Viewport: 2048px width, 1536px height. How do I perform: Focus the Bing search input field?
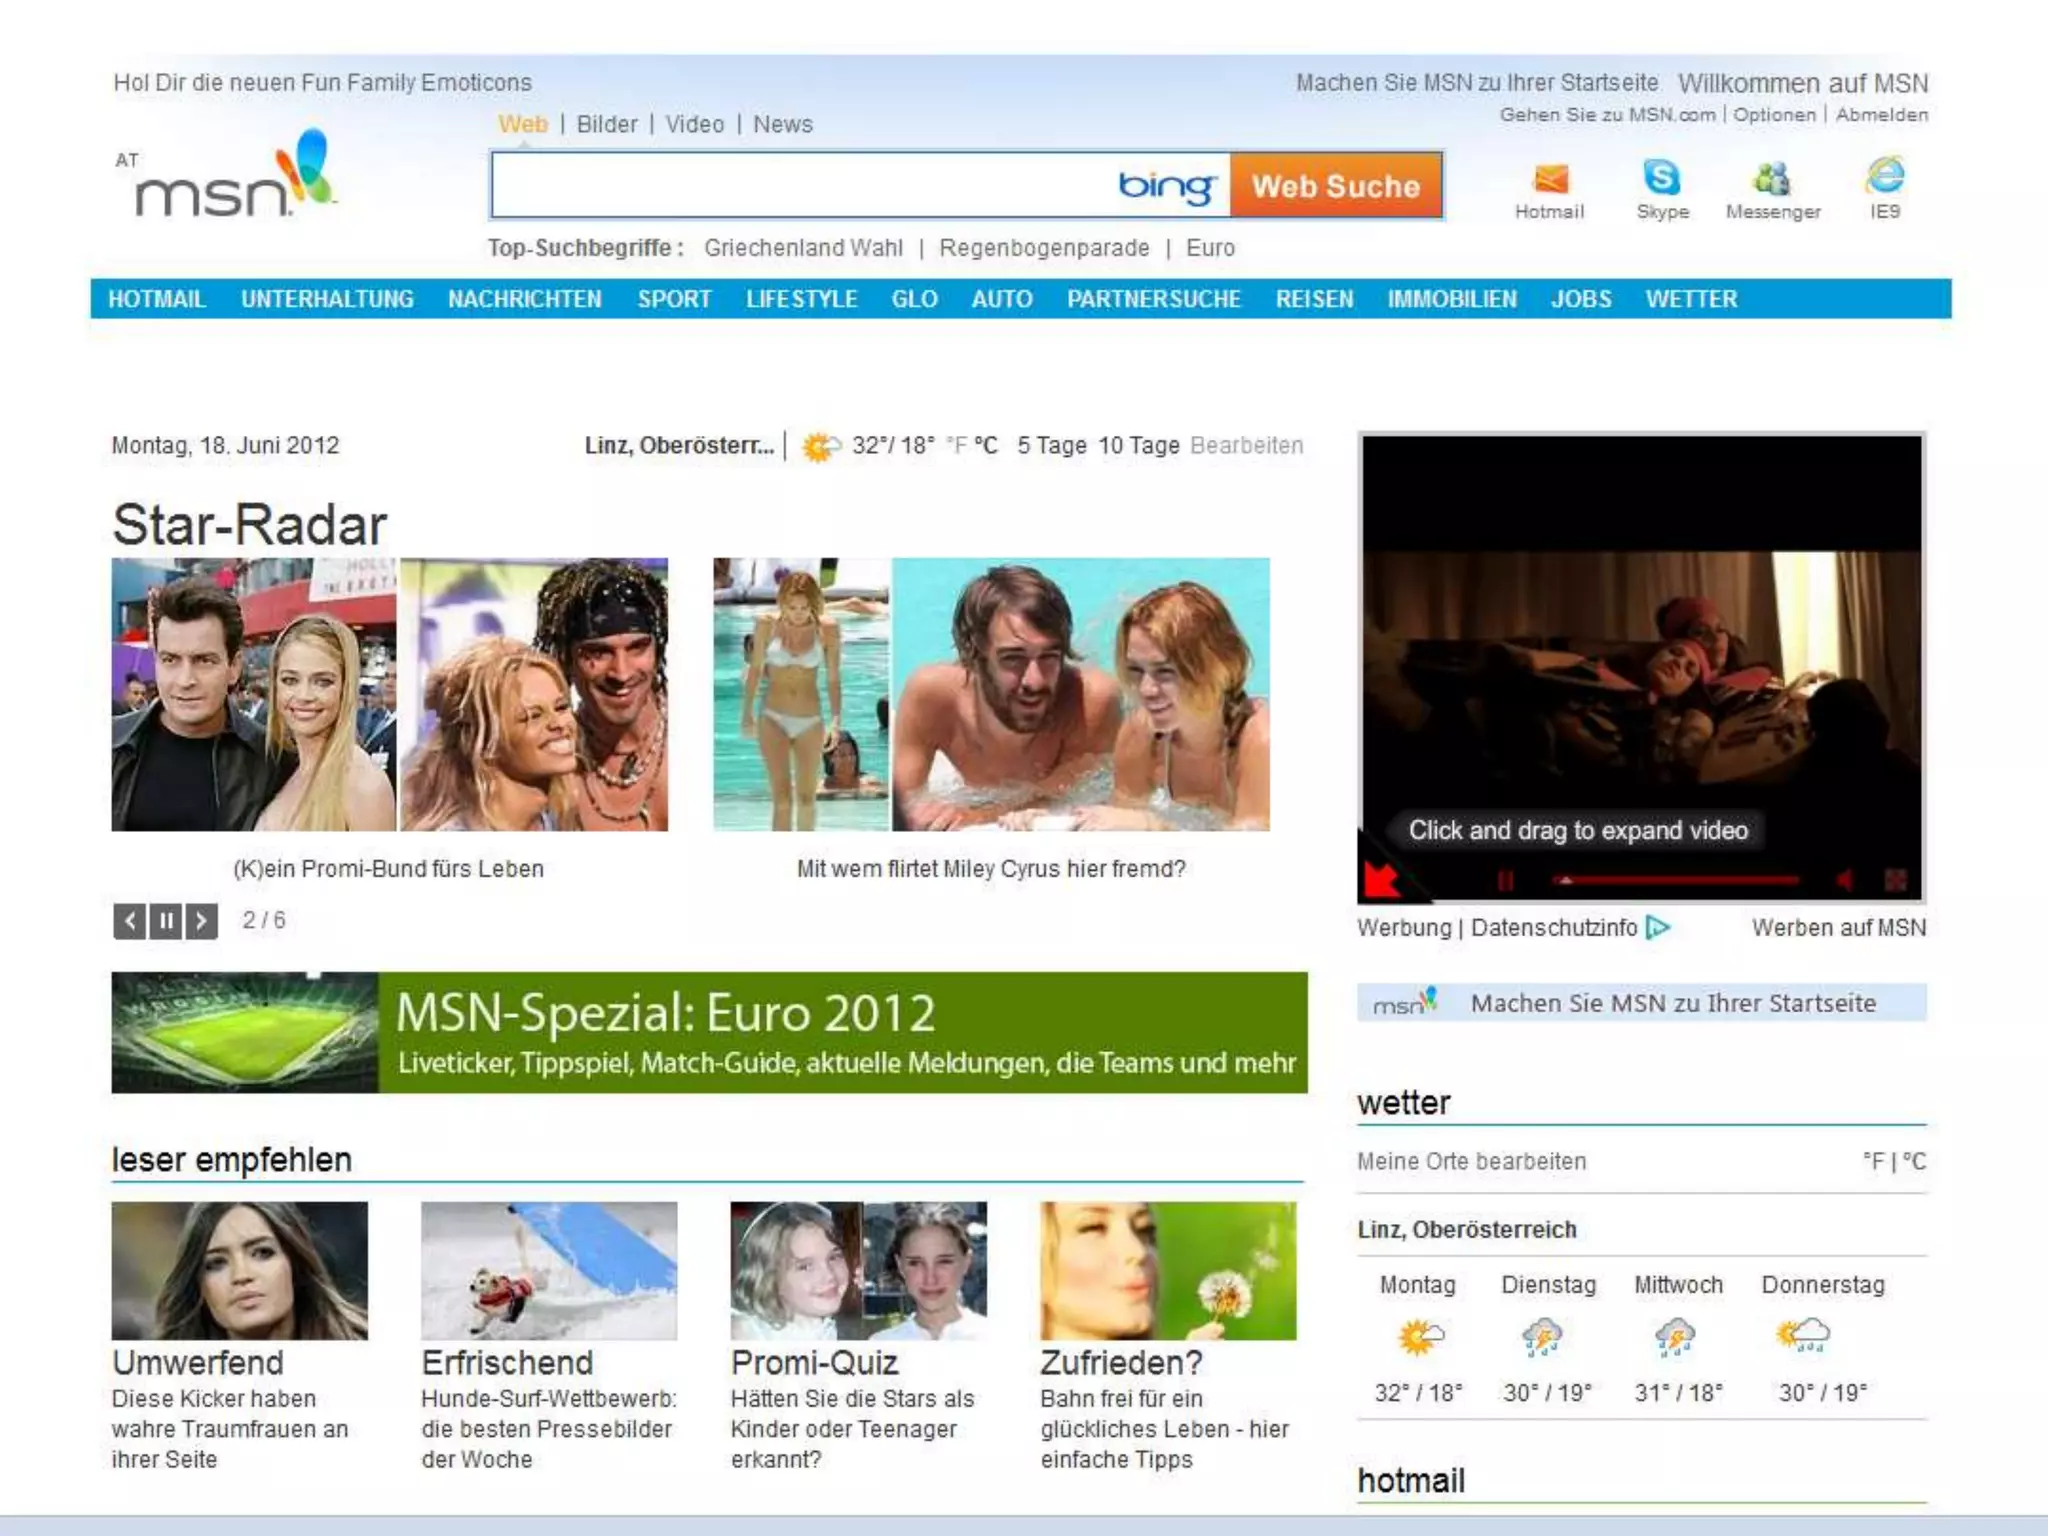800,186
